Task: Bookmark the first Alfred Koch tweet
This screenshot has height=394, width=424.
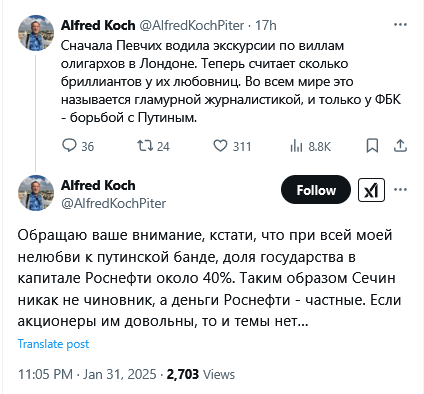Action: (x=372, y=146)
